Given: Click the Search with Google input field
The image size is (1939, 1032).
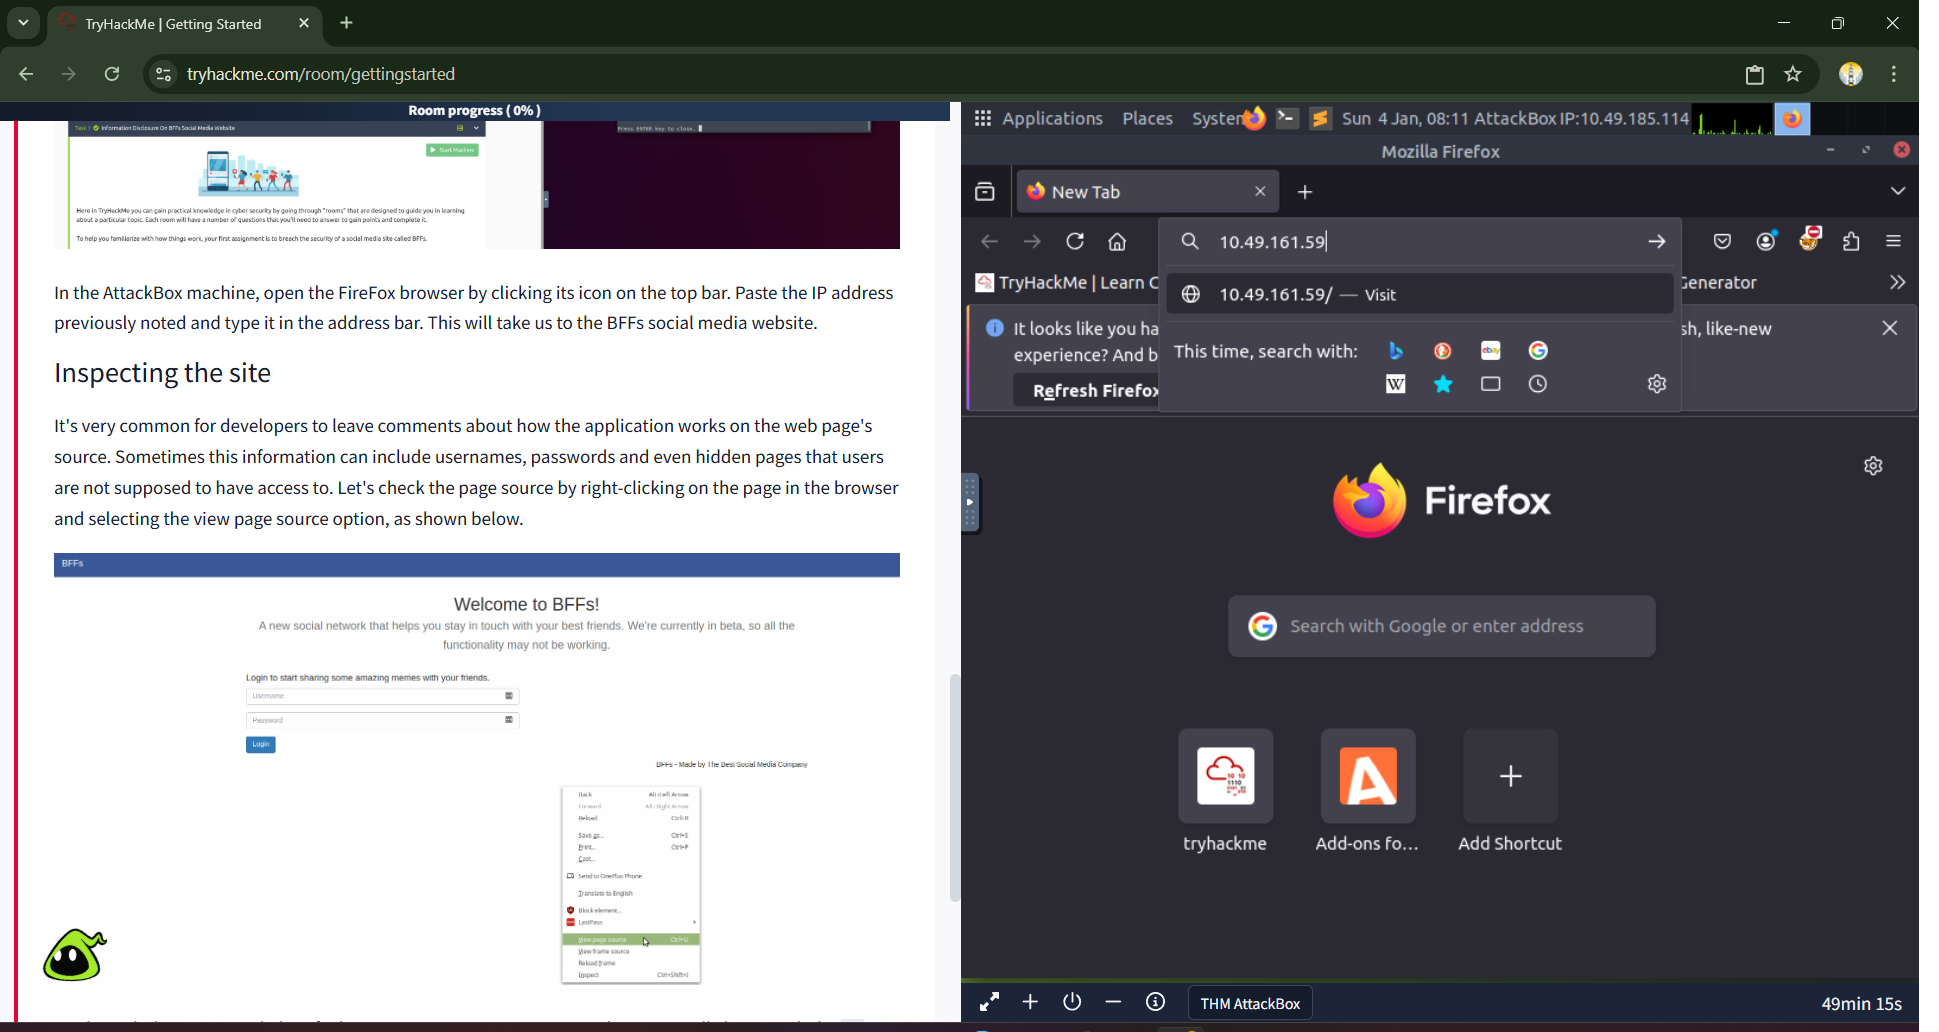Looking at the screenshot, I should (x=1441, y=626).
